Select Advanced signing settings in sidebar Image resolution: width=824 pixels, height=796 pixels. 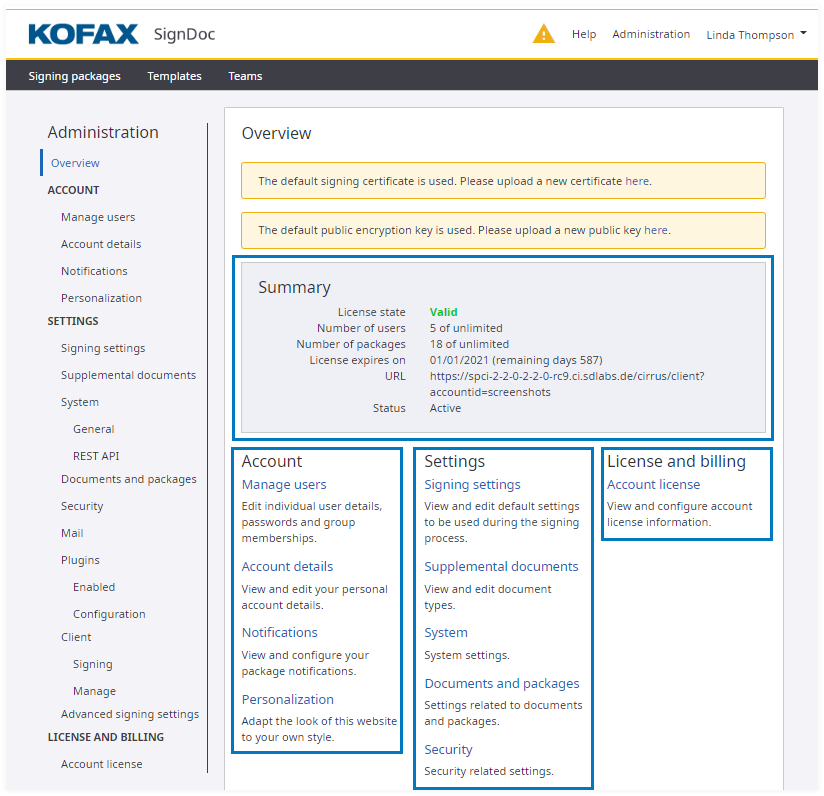pos(130,714)
